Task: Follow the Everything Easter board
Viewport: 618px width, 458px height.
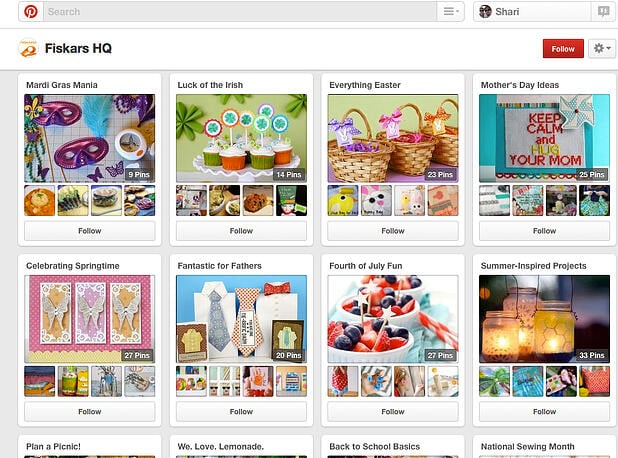Action: tap(393, 231)
